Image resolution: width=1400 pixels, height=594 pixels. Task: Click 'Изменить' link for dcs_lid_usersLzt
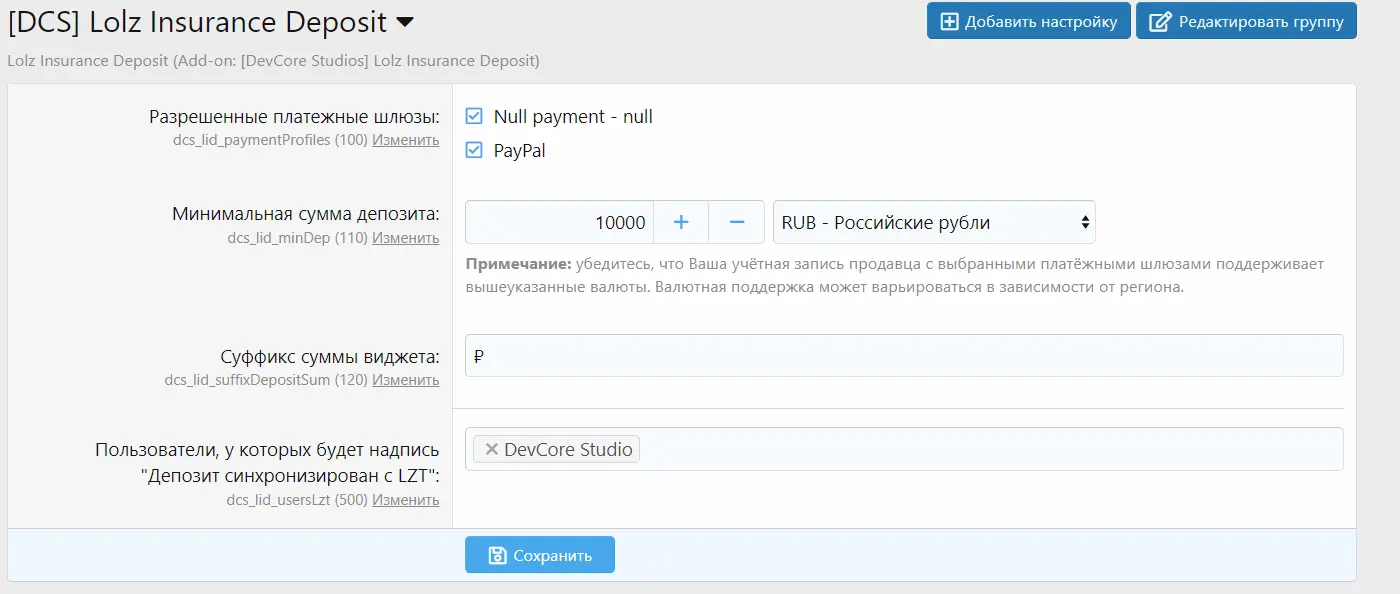(x=406, y=500)
